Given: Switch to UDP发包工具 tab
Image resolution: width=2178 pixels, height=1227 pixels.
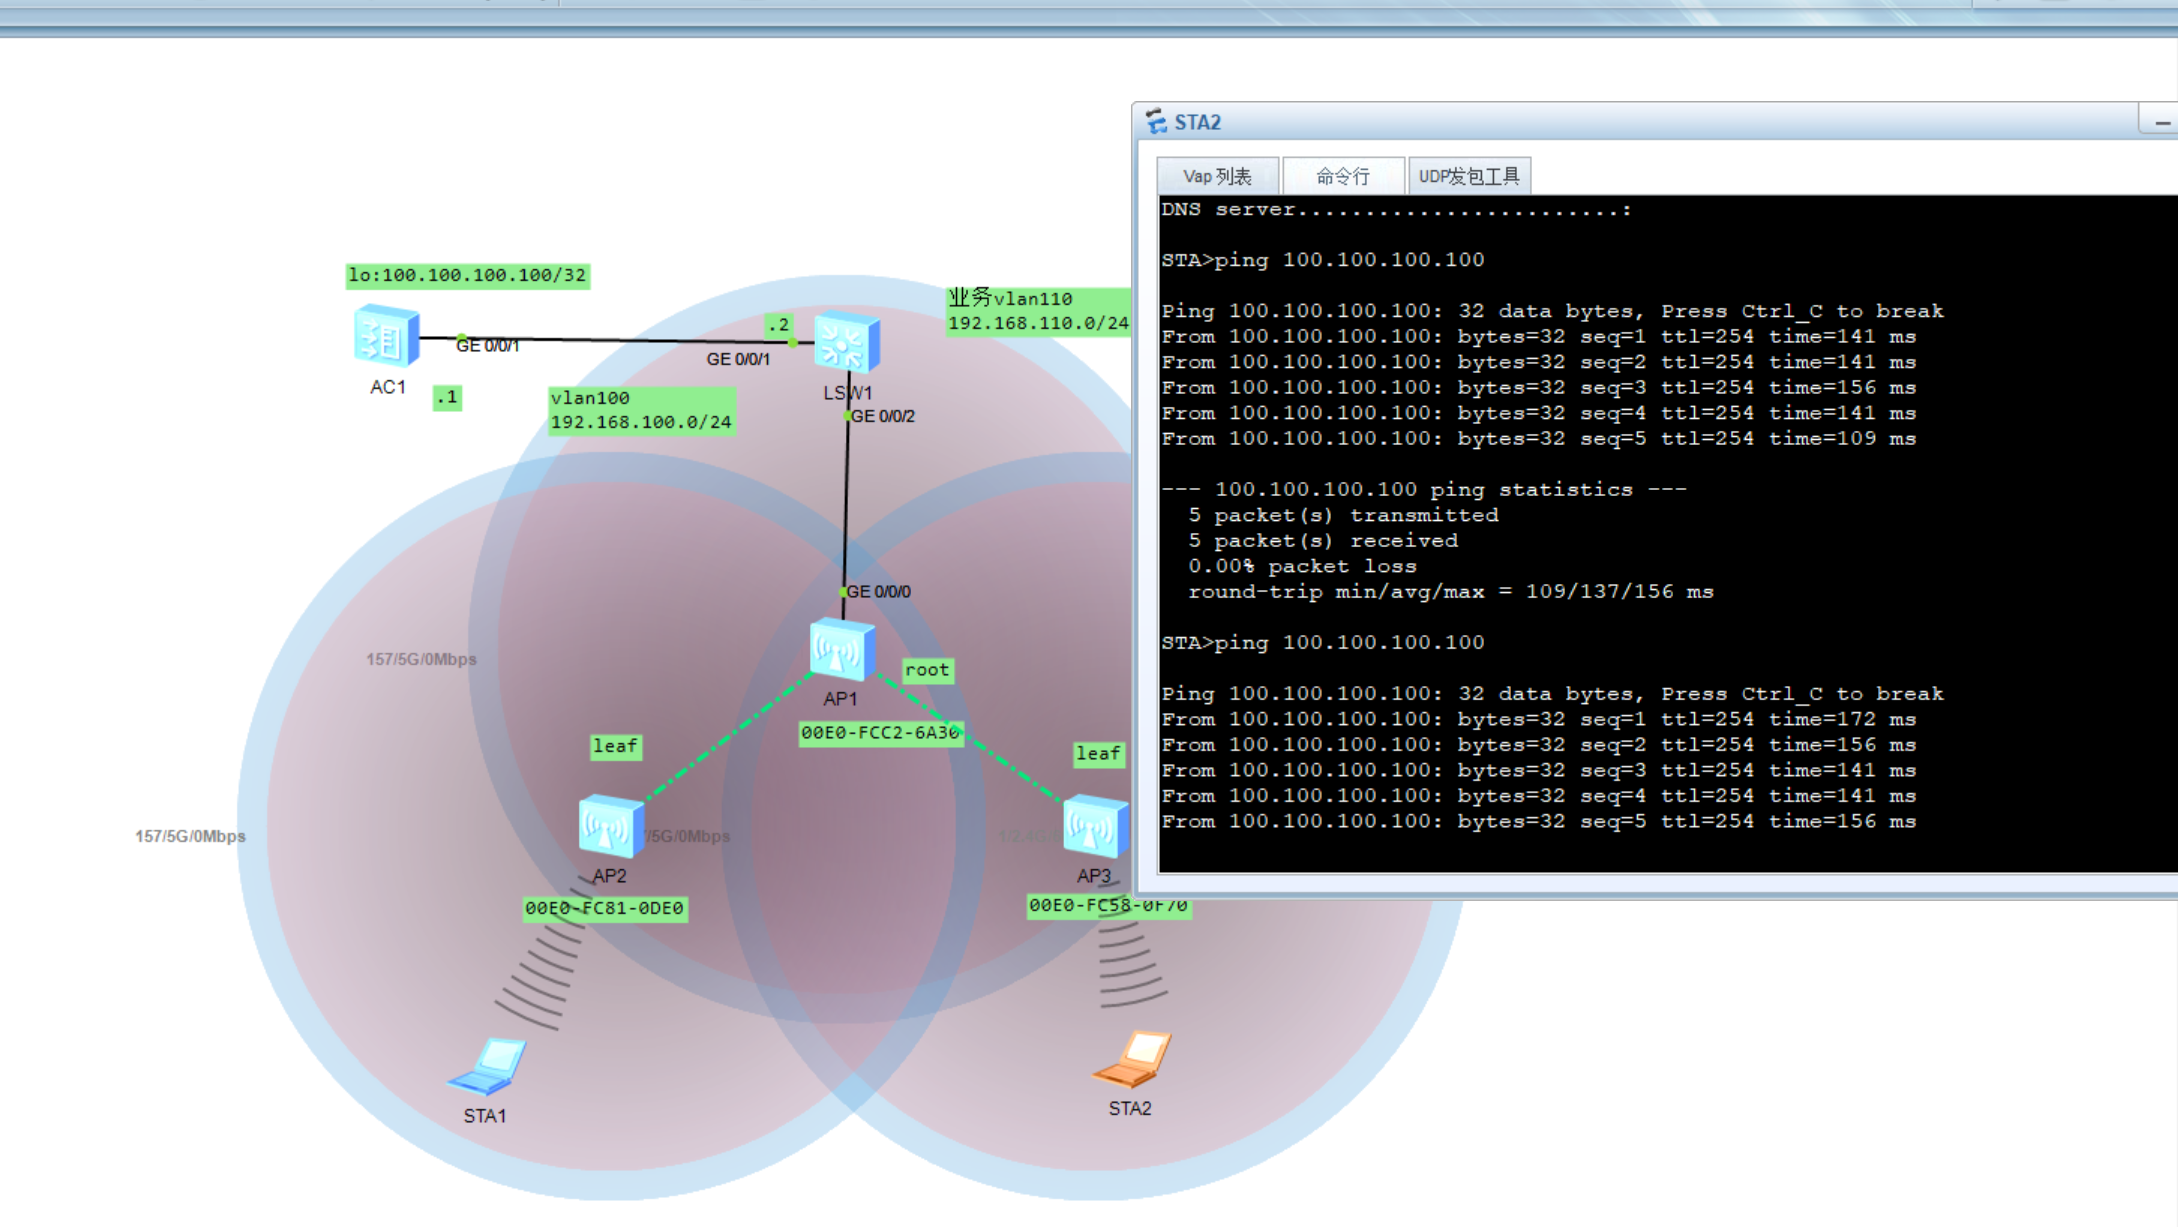Looking at the screenshot, I should pyautogui.click(x=1468, y=177).
